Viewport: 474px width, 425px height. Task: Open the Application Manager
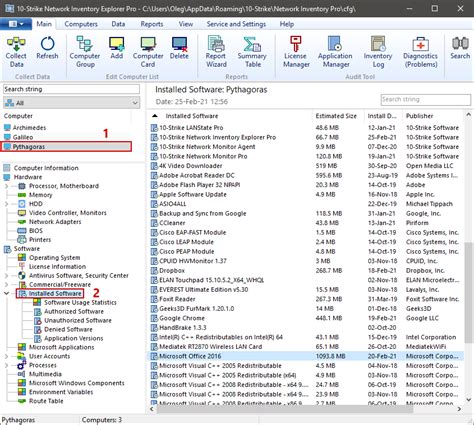[x=335, y=52]
